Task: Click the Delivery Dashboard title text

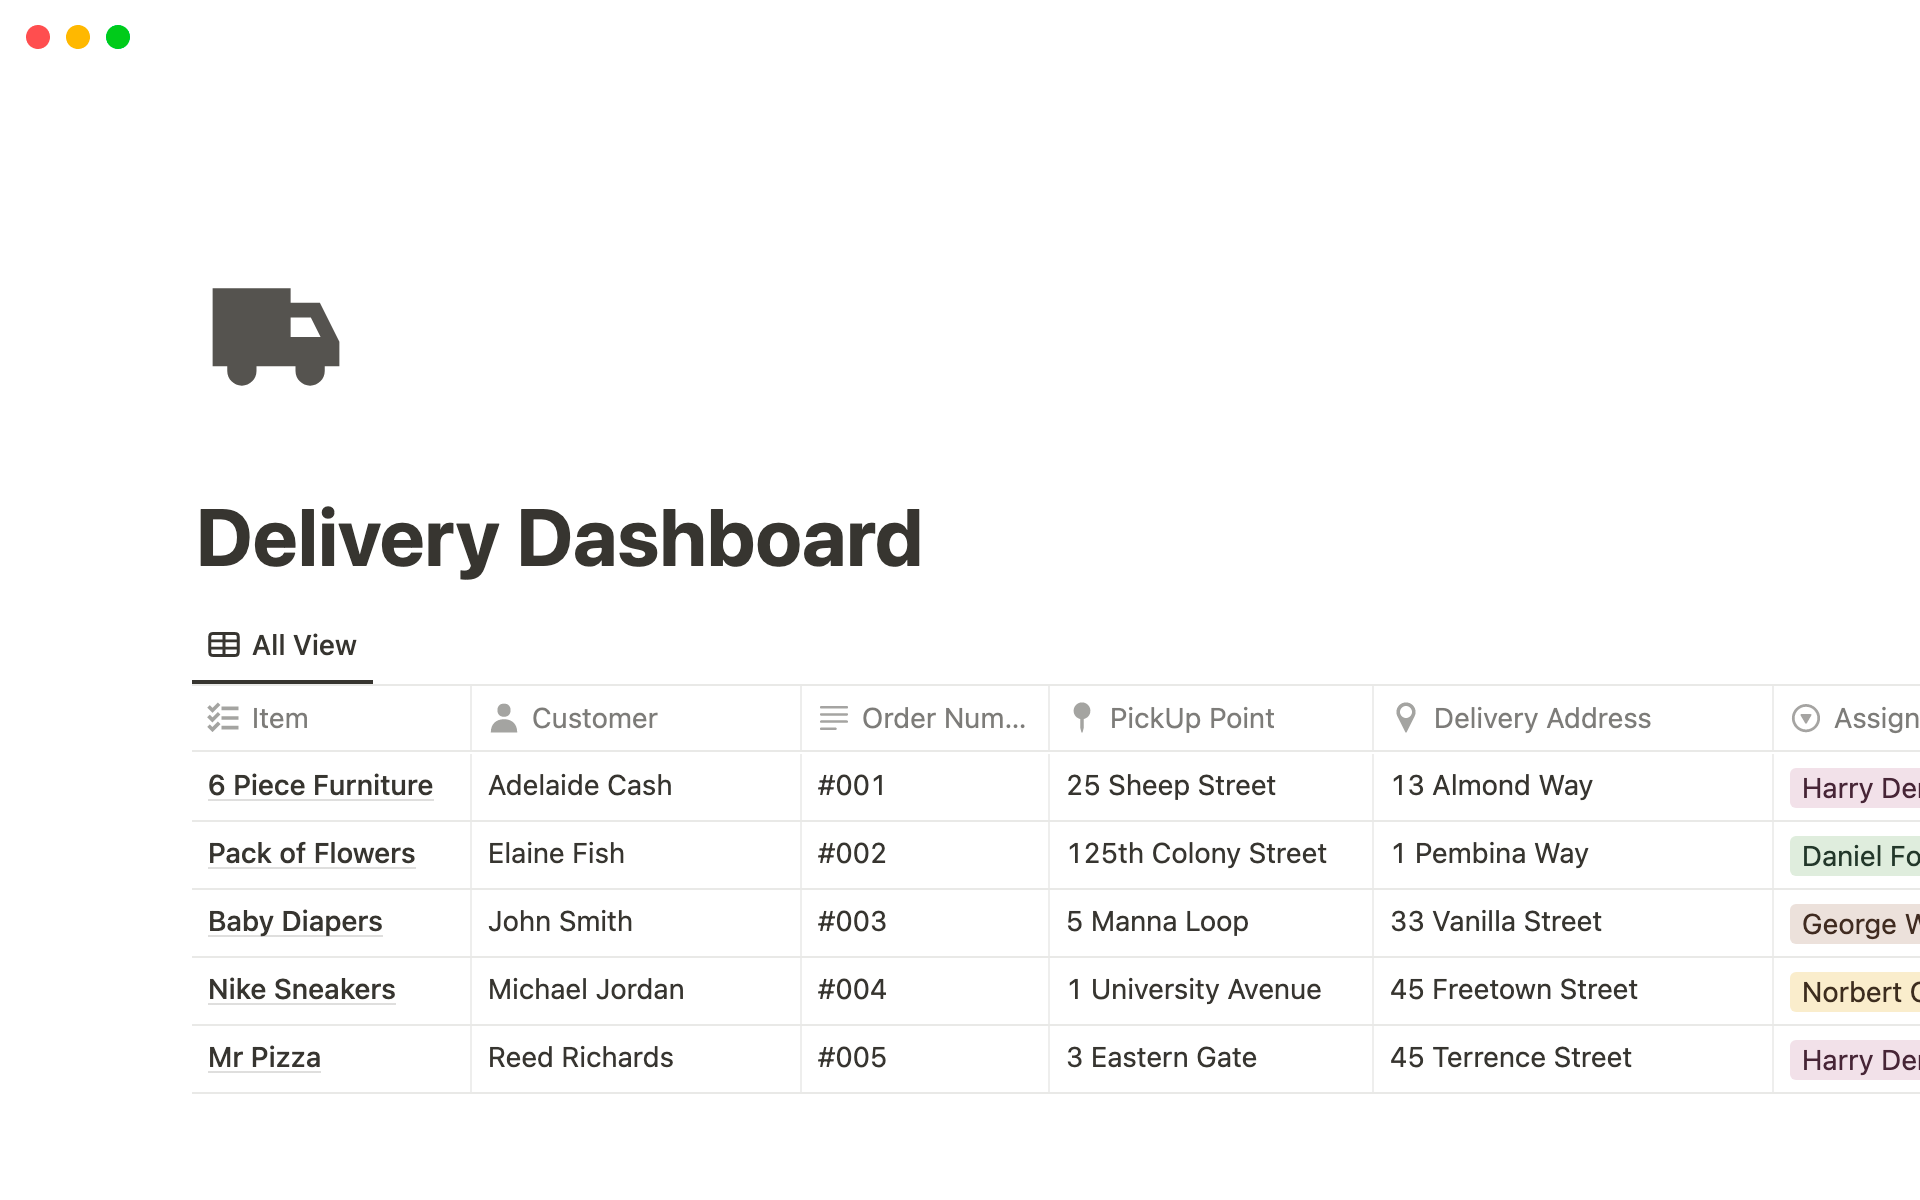Action: (x=558, y=536)
